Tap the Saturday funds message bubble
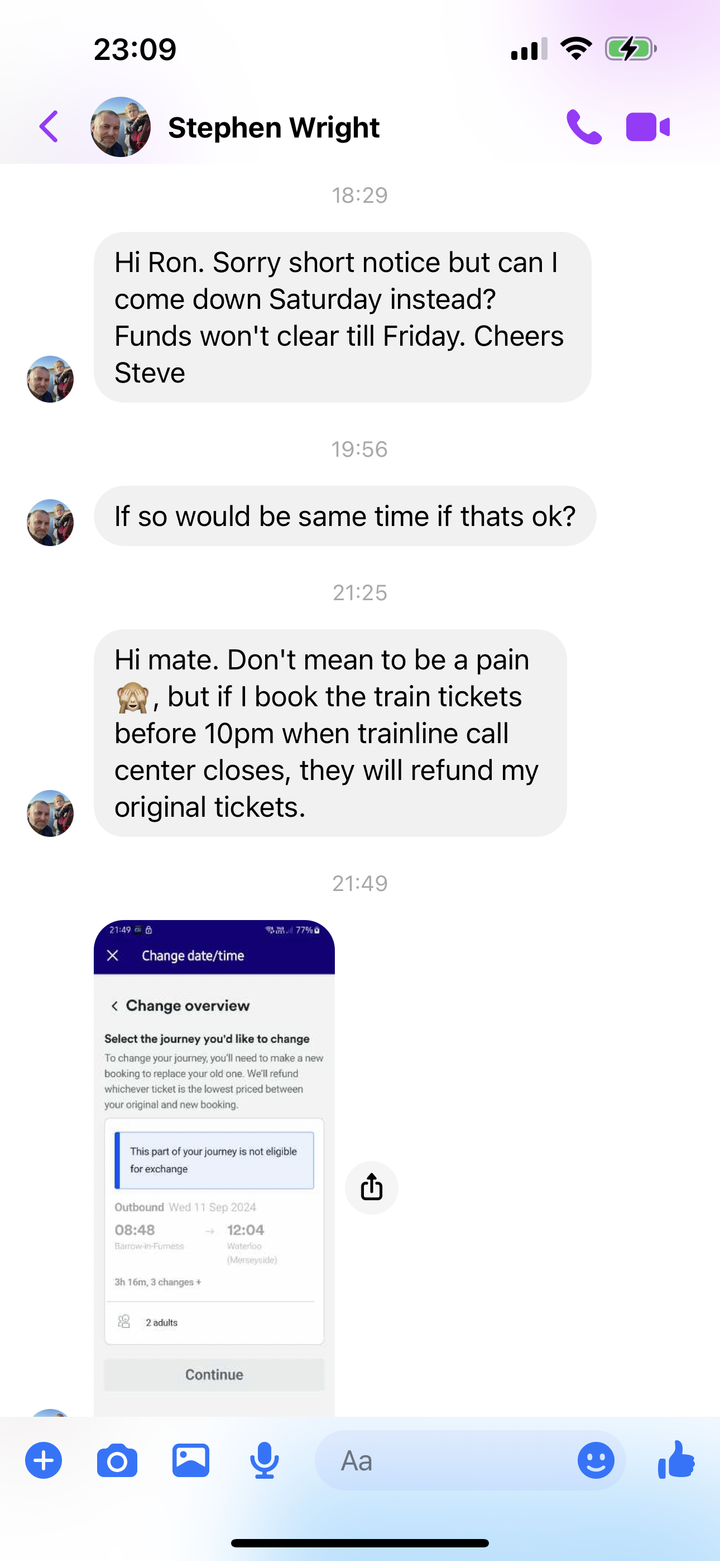 click(x=342, y=317)
